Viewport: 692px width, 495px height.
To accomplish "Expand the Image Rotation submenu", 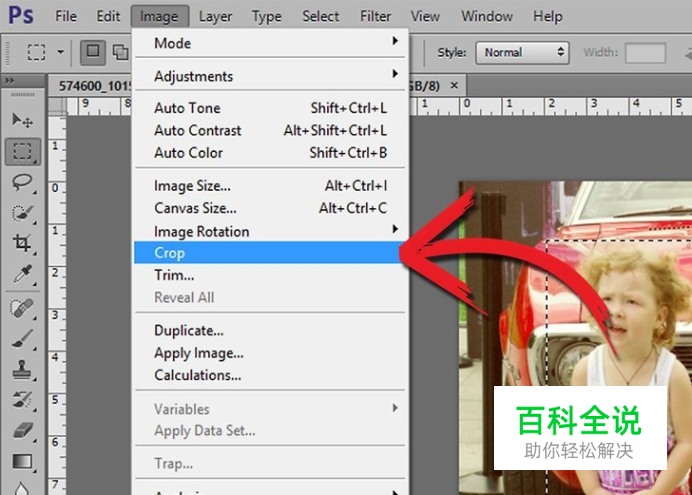I will [x=270, y=231].
